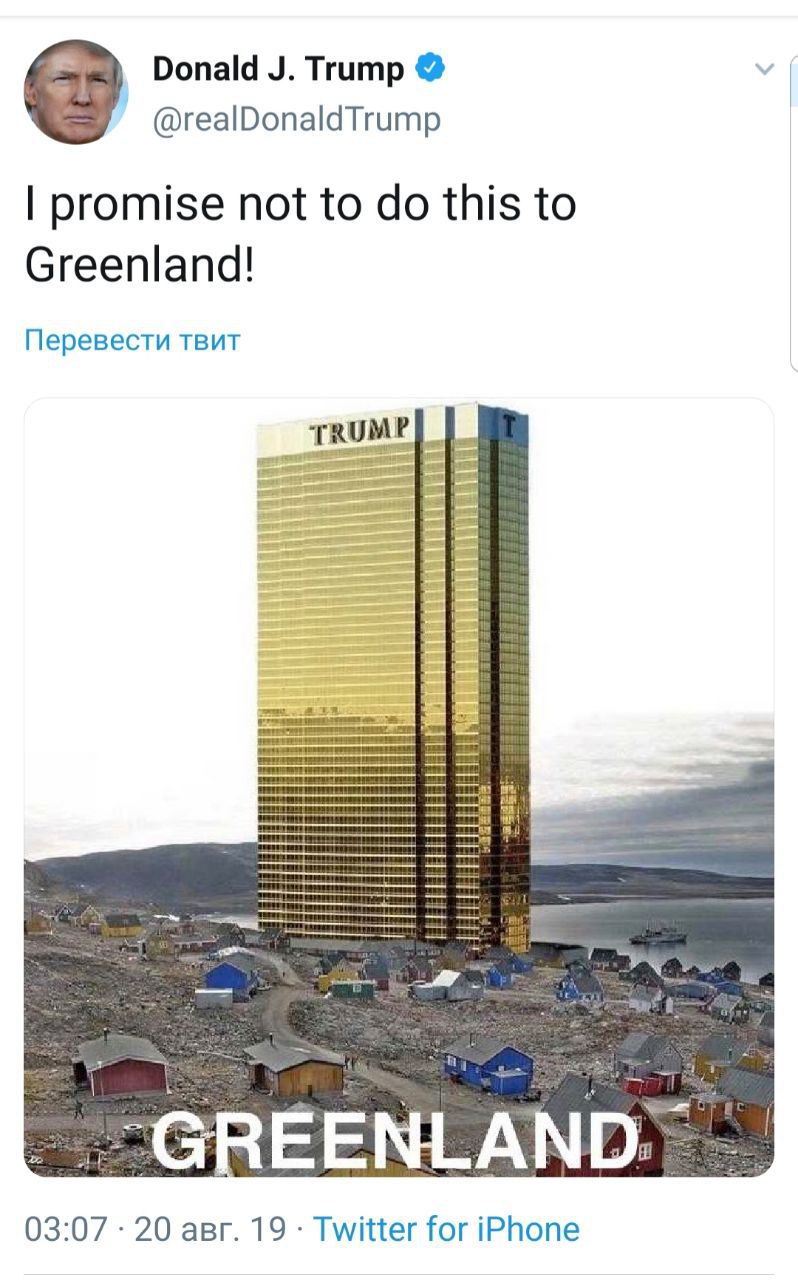Expand the tweet options chevron menu
The image size is (798, 1280).
tap(764, 69)
